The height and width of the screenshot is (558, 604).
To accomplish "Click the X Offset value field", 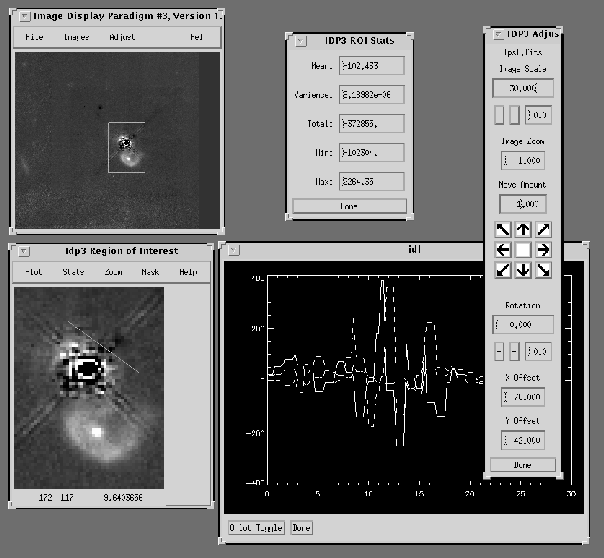I will pyautogui.click(x=523, y=397).
